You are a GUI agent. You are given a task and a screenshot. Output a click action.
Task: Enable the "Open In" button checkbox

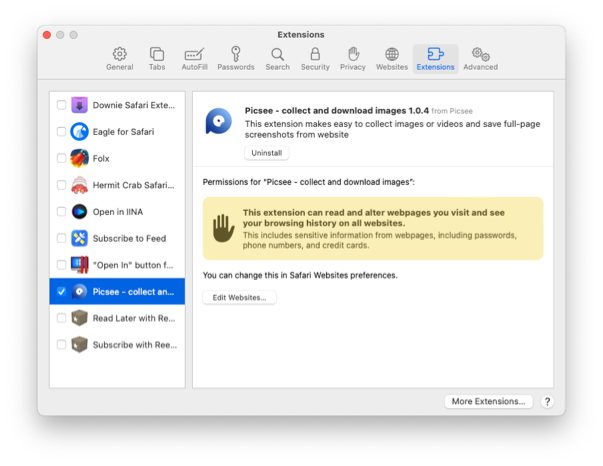[x=61, y=265]
